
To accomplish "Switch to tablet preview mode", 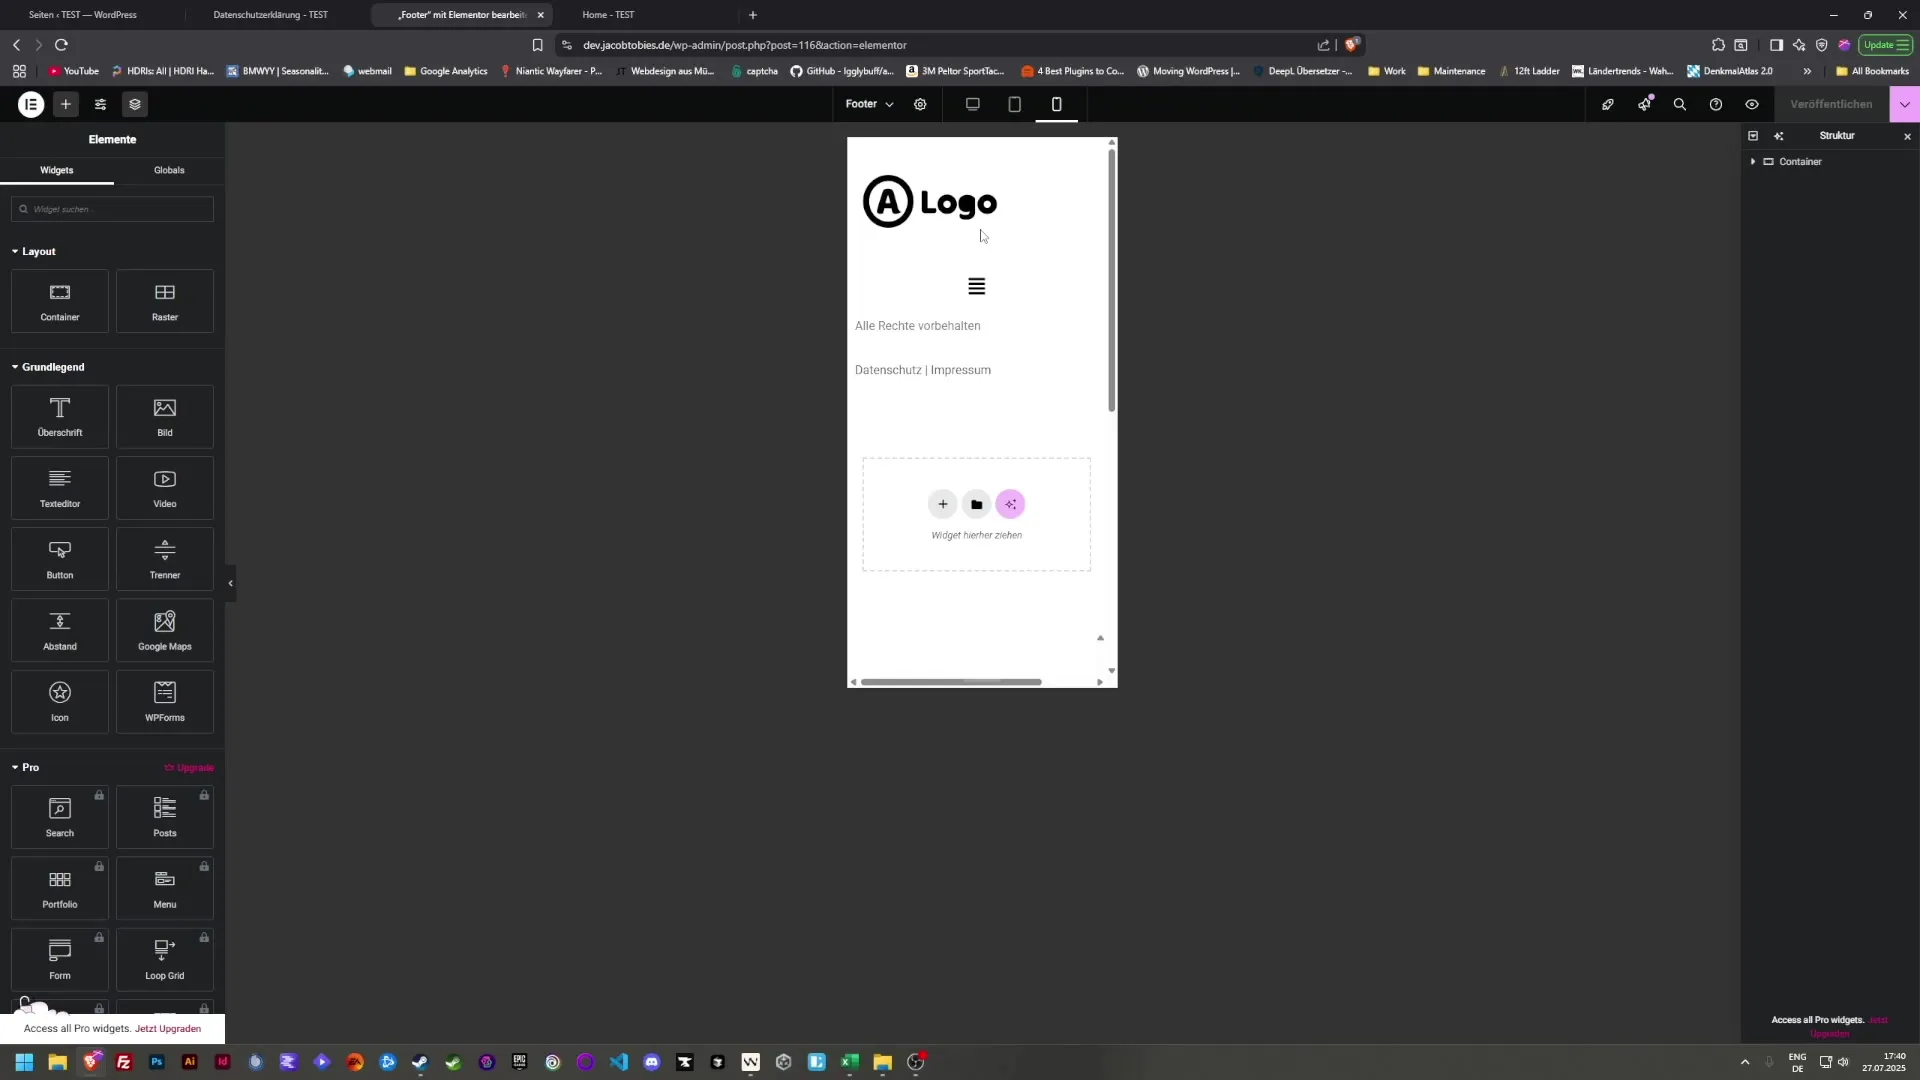I will click(1014, 104).
